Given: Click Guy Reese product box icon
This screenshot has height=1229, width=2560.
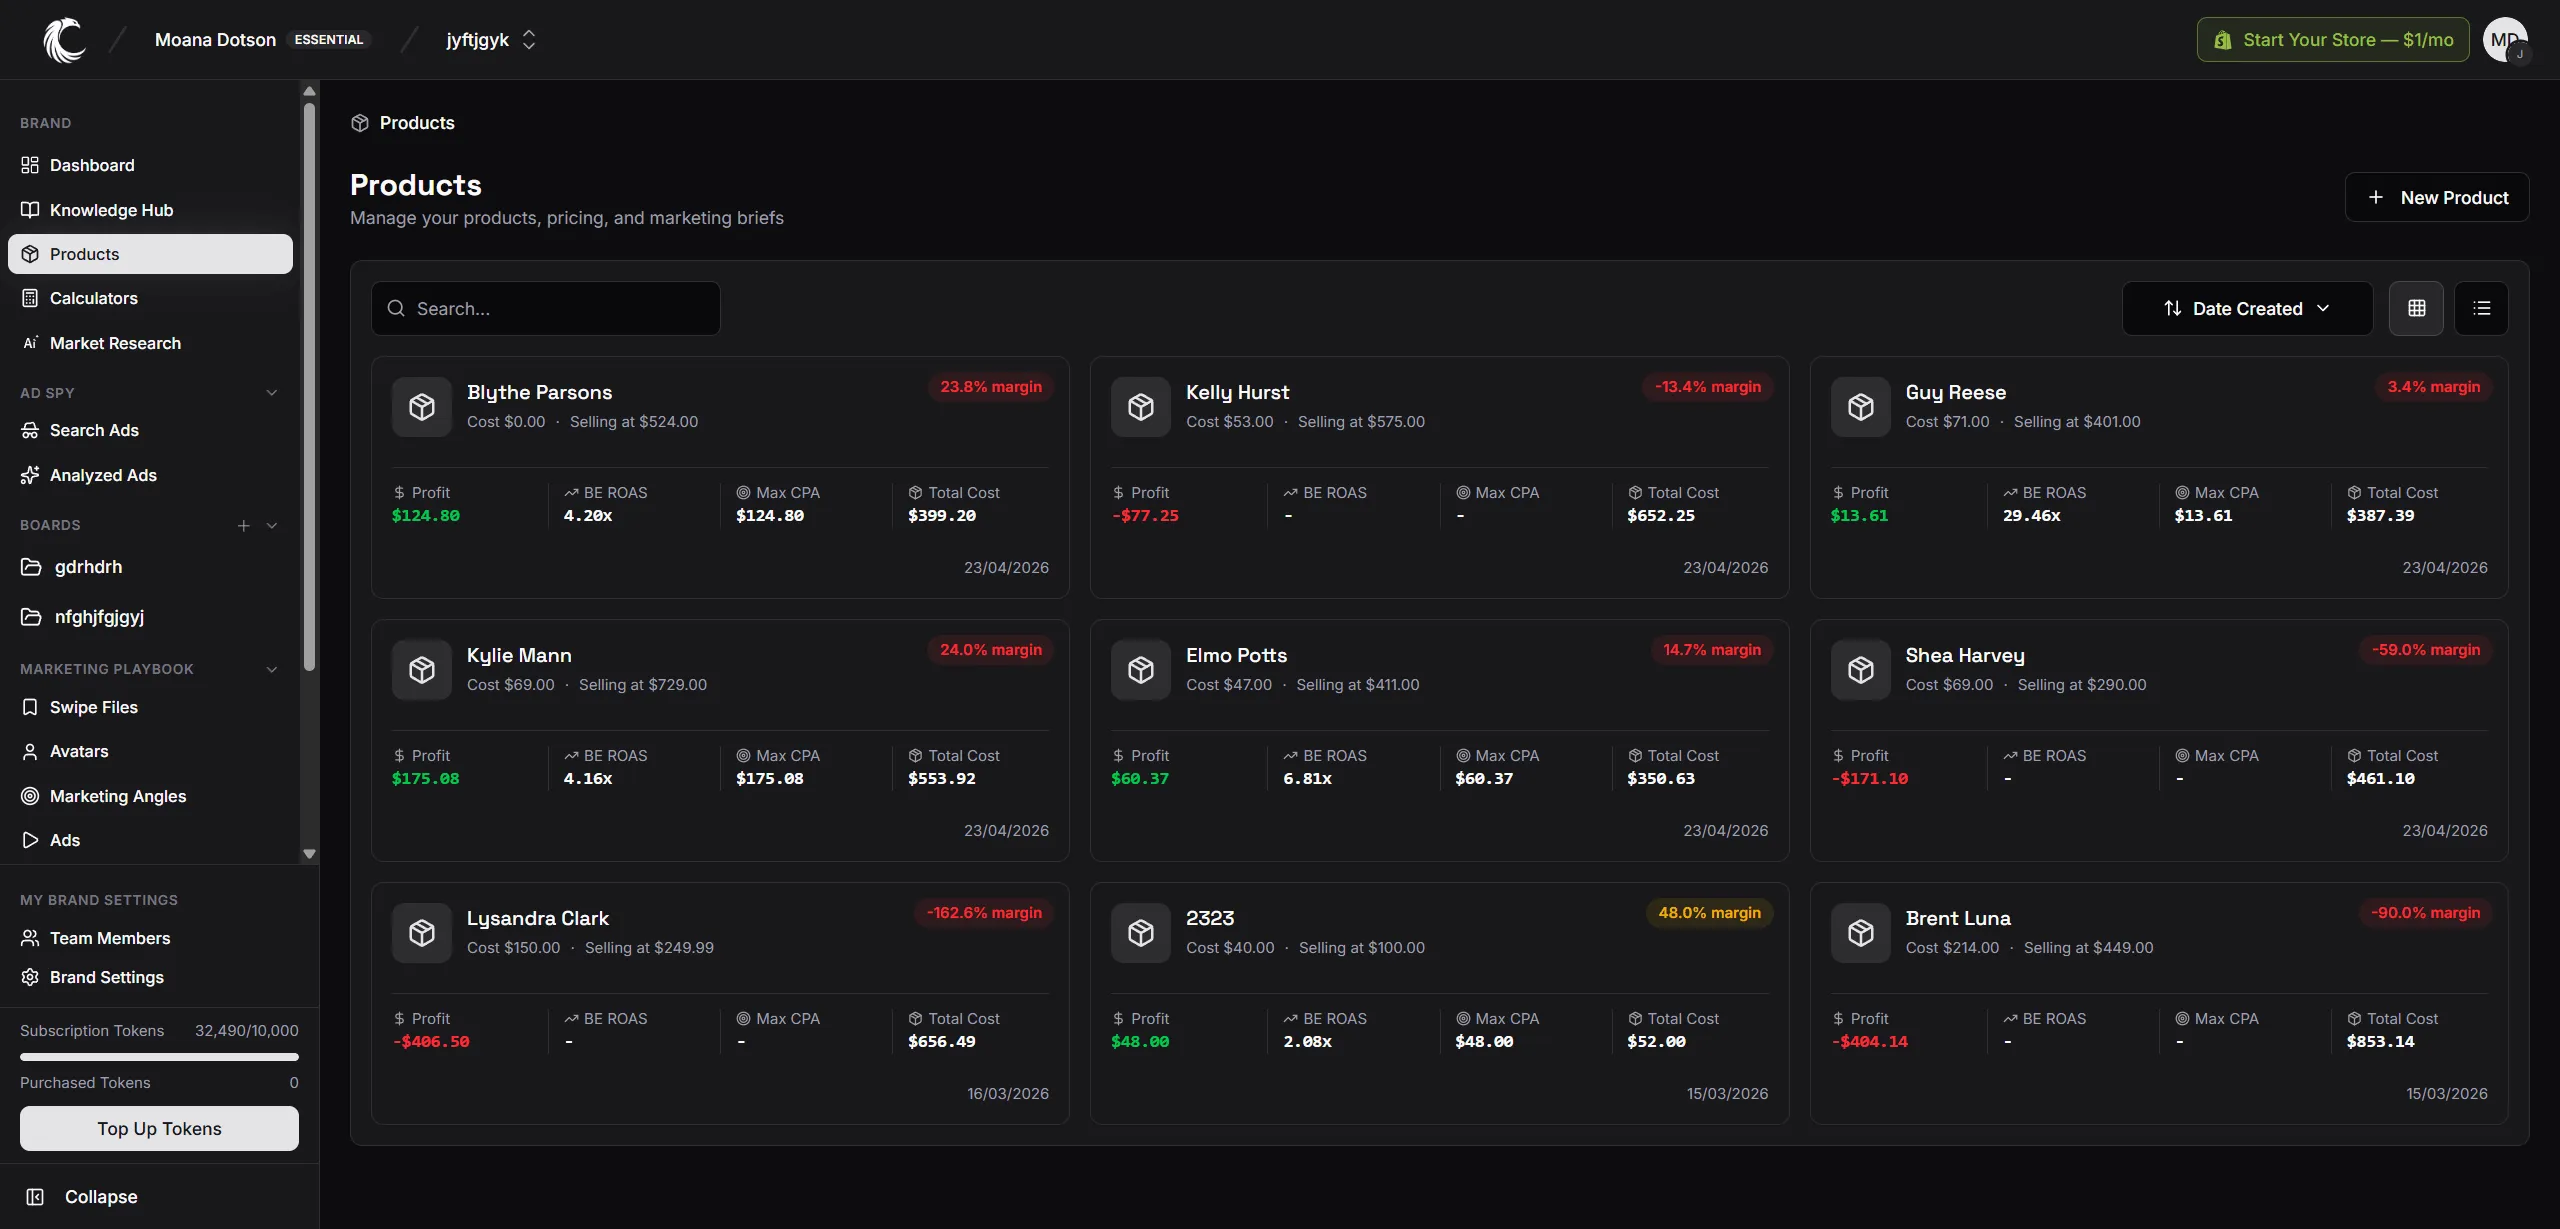Looking at the screenshot, I should (x=1861, y=407).
